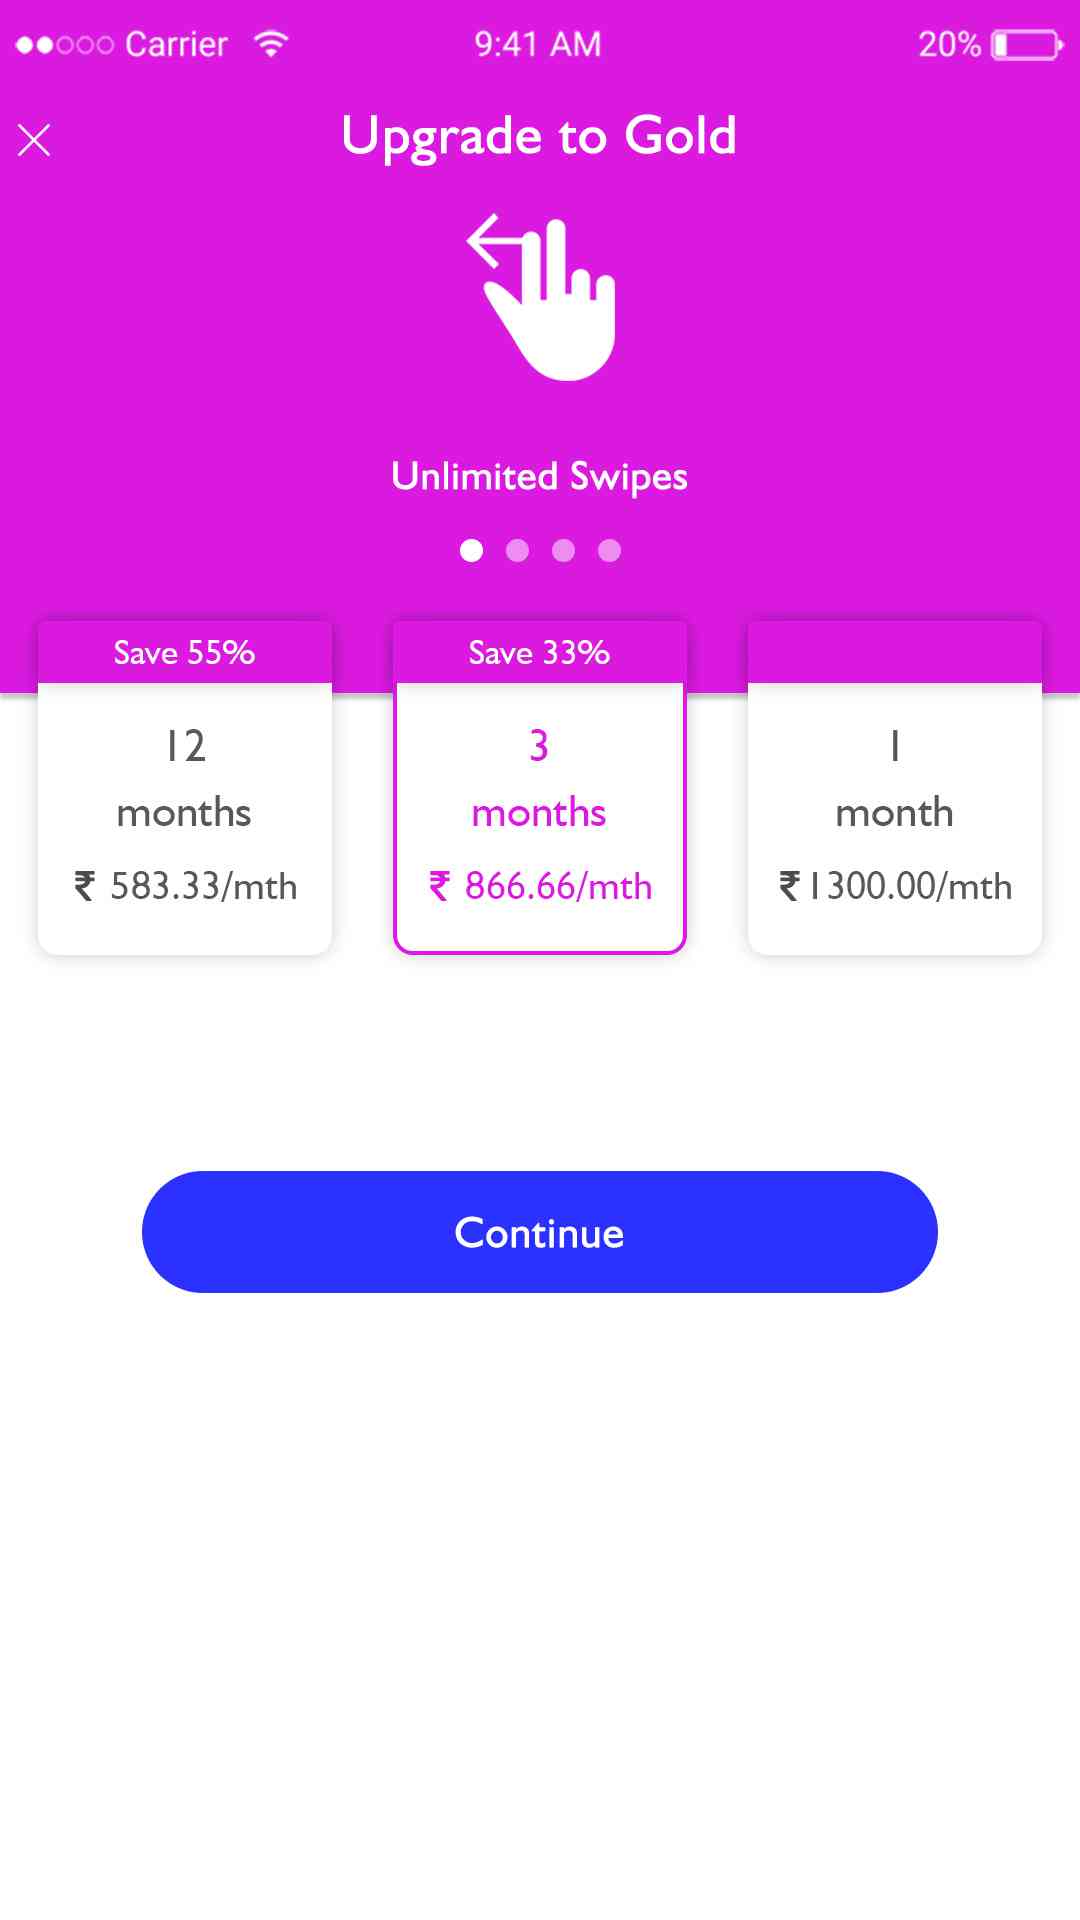1080x1920 pixels.
Task: Go to the fourth carousel page dot
Action: (609, 551)
